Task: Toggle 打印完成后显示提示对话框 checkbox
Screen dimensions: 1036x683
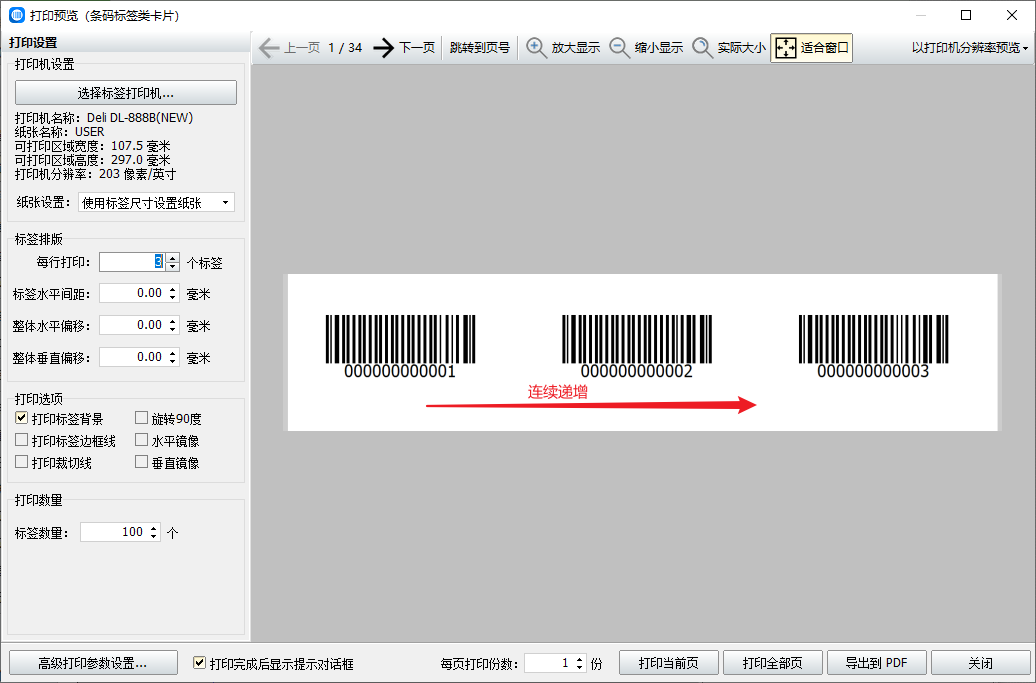Action: coord(199,663)
